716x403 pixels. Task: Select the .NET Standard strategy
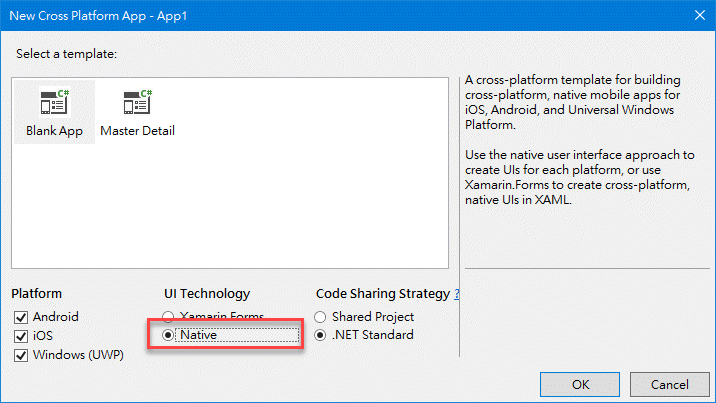tap(320, 335)
